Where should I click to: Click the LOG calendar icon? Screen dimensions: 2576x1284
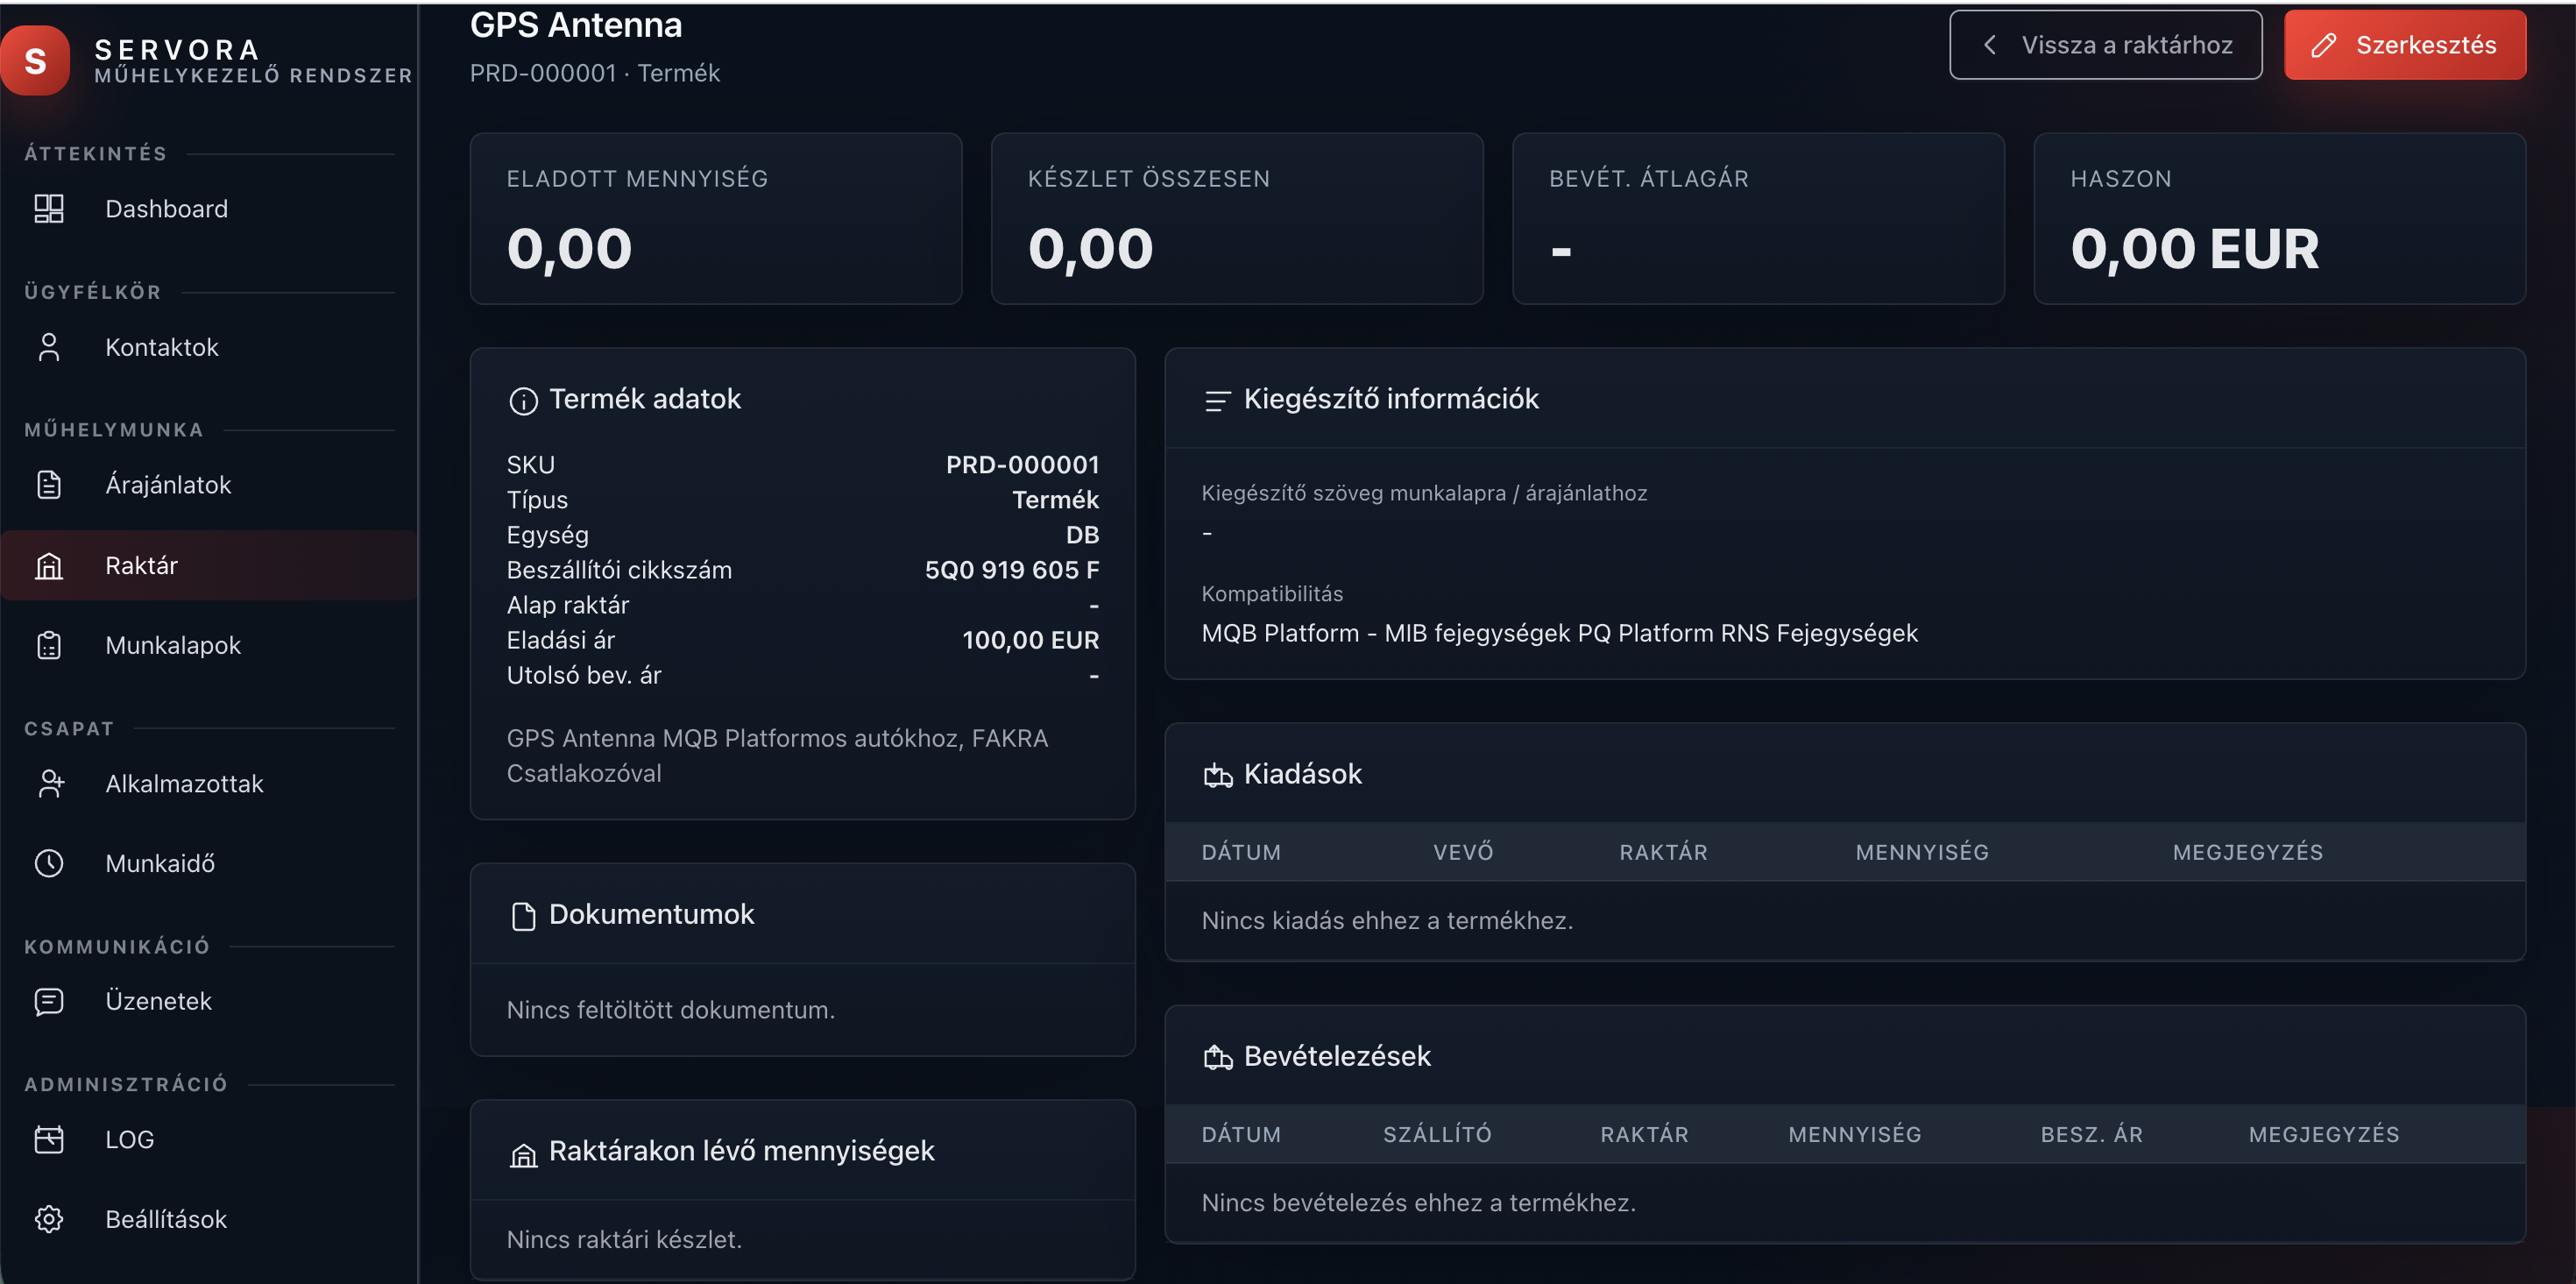49,1139
